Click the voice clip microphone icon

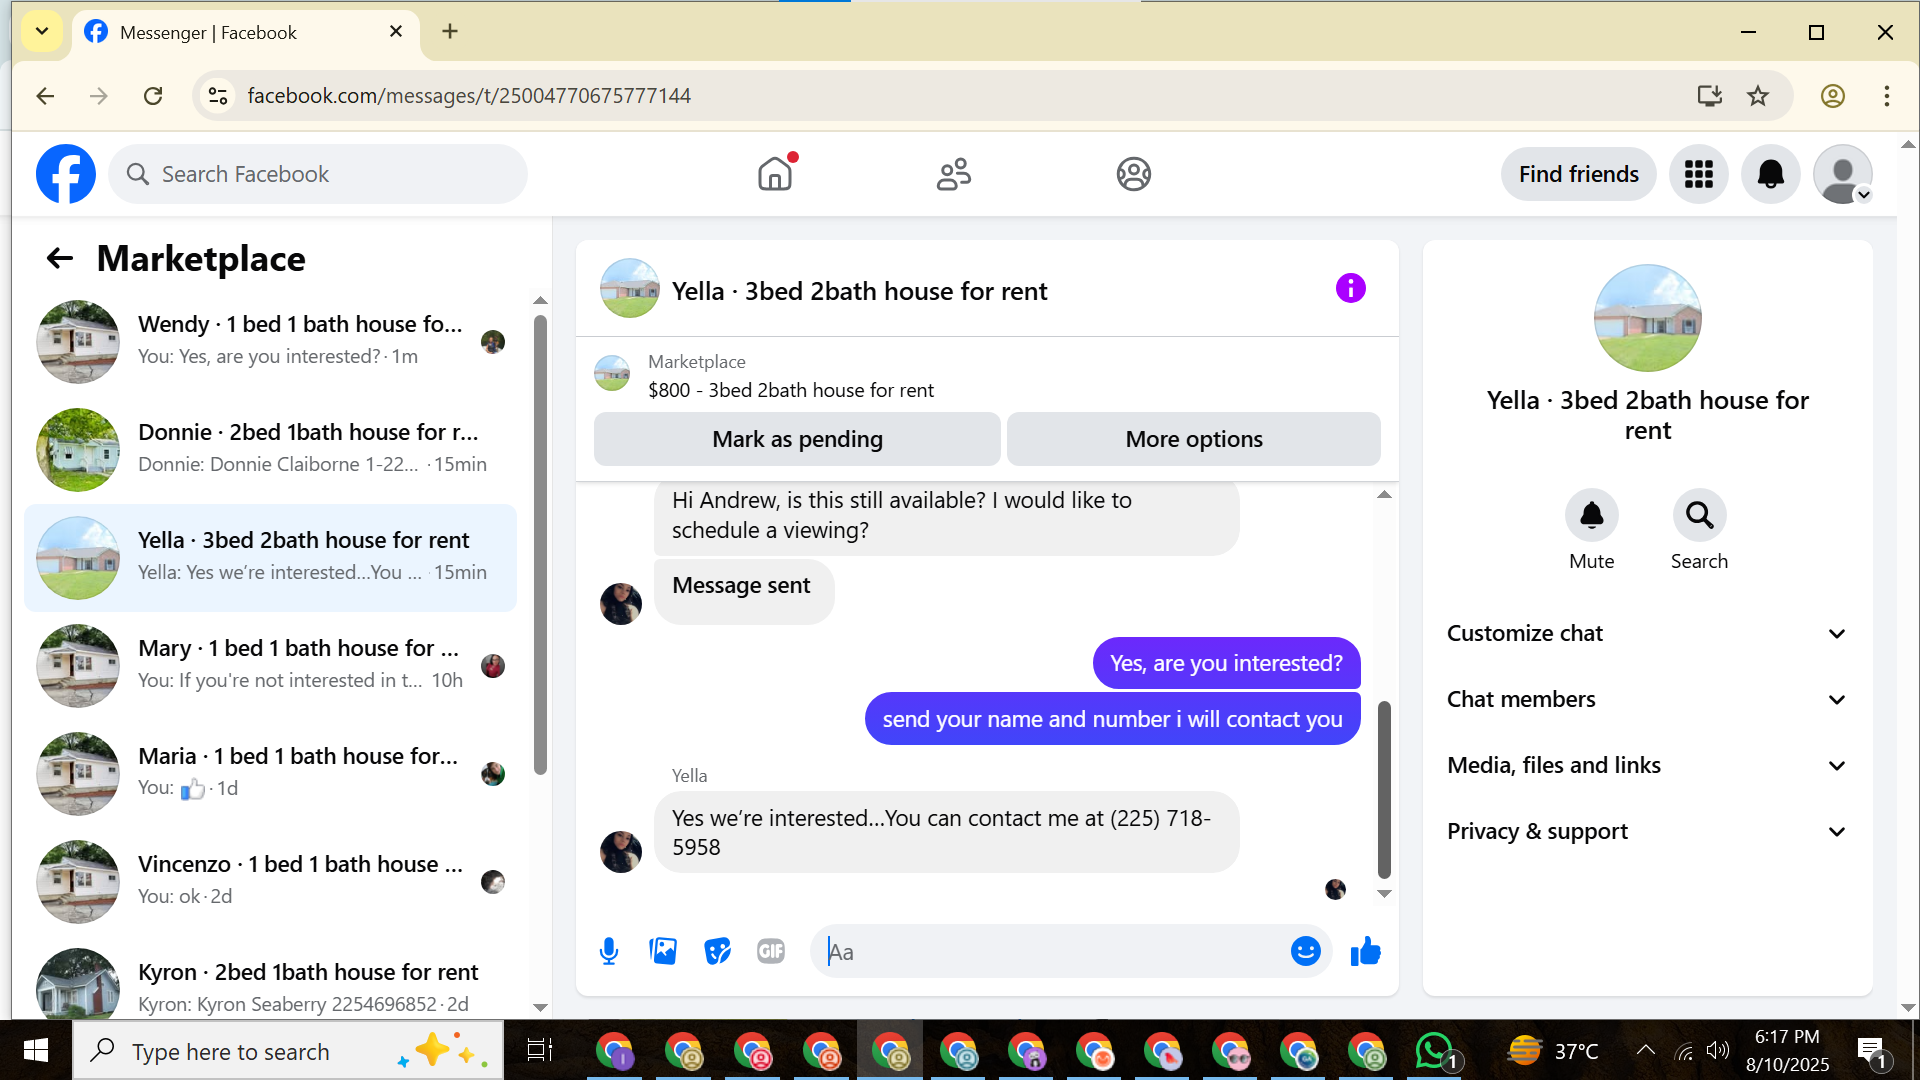pyautogui.click(x=608, y=951)
